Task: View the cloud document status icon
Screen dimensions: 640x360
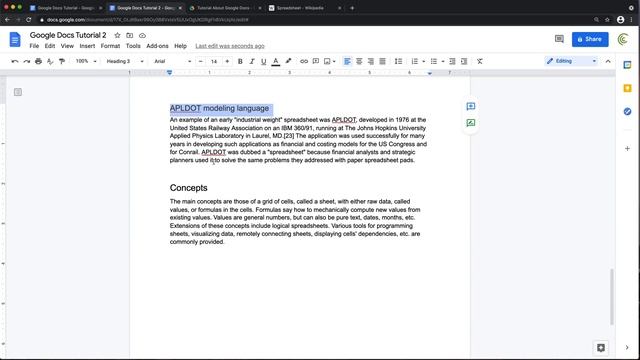Action: tap(142, 36)
